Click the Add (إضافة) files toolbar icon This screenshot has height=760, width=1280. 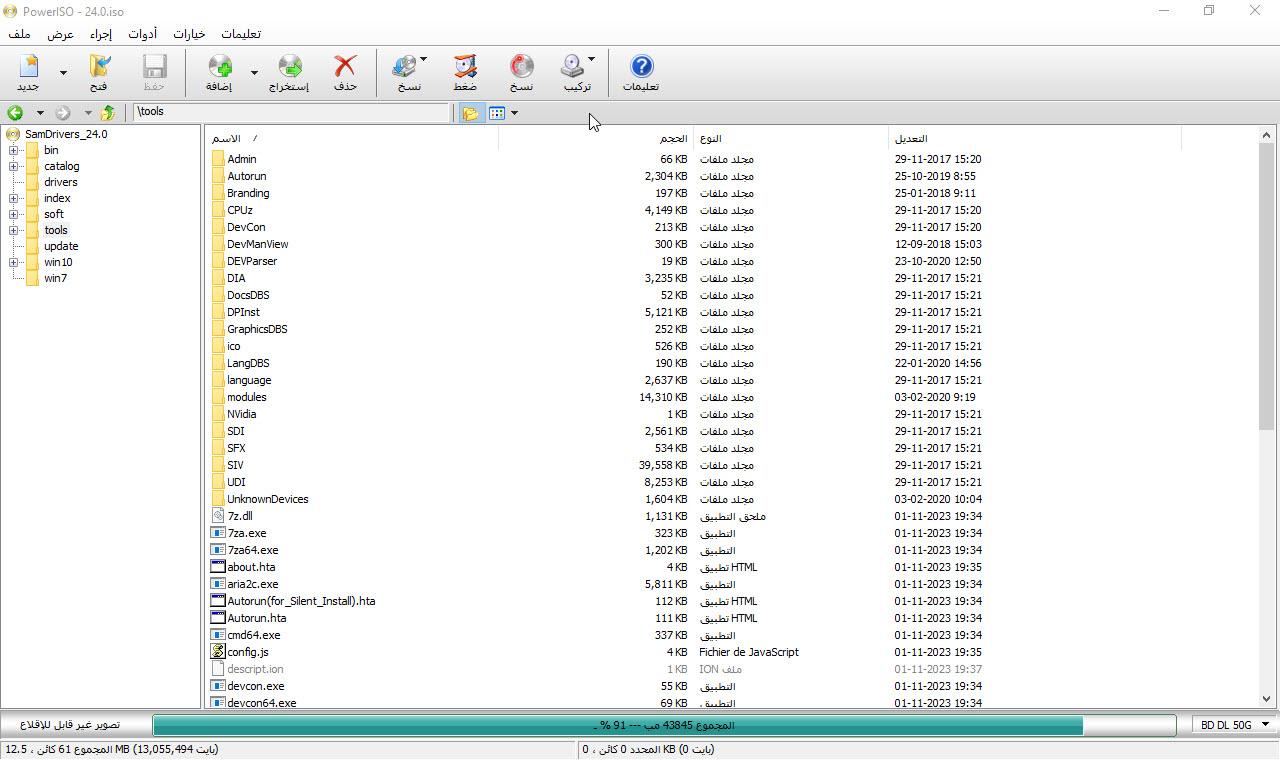pyautogui.click(x=219, y=67)
